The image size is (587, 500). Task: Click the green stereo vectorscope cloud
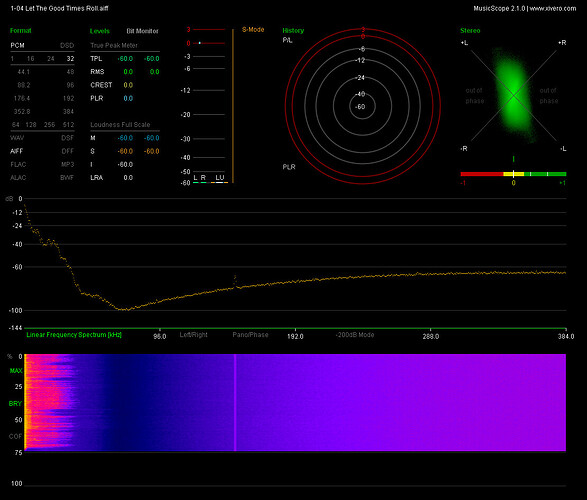pyautogui.click(x=514, y=95)
